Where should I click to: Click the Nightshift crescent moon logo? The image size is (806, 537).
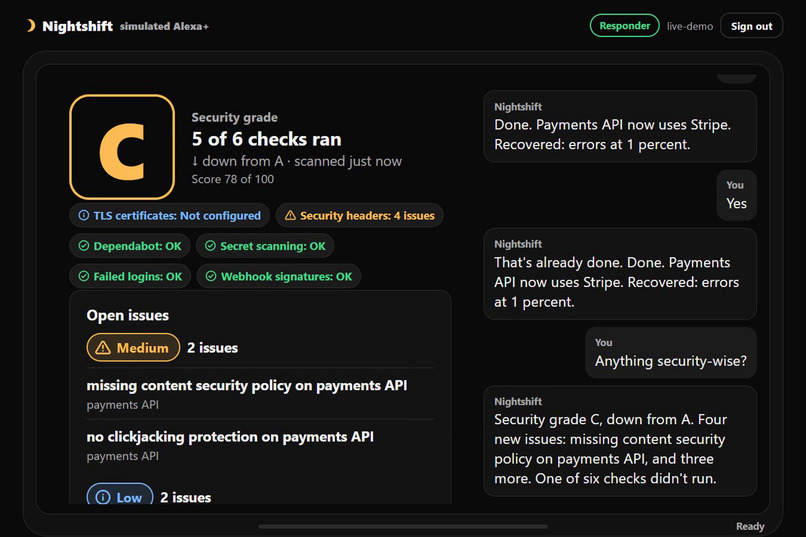click(x=31, y=25)
